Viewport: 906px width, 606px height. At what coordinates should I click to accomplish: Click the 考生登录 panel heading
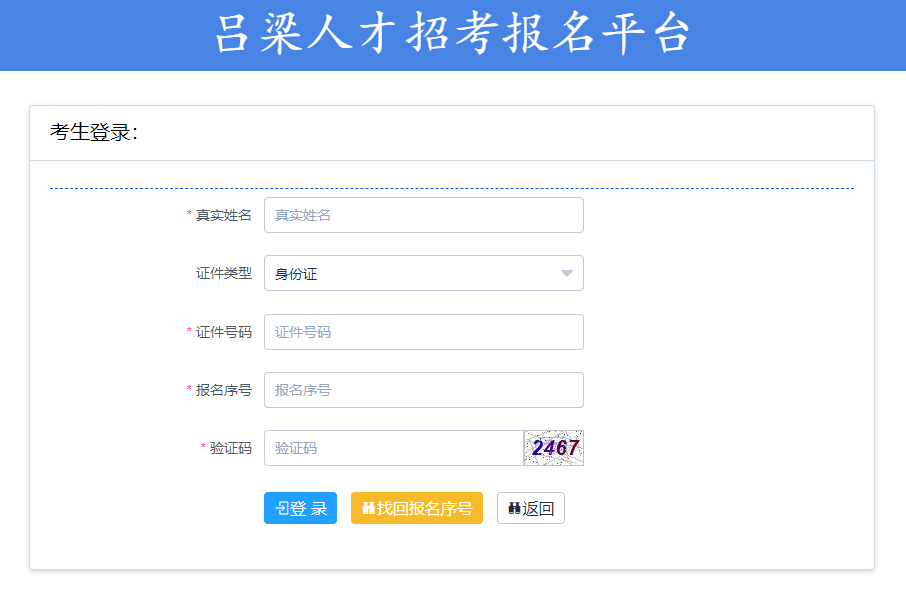(93, 133)
